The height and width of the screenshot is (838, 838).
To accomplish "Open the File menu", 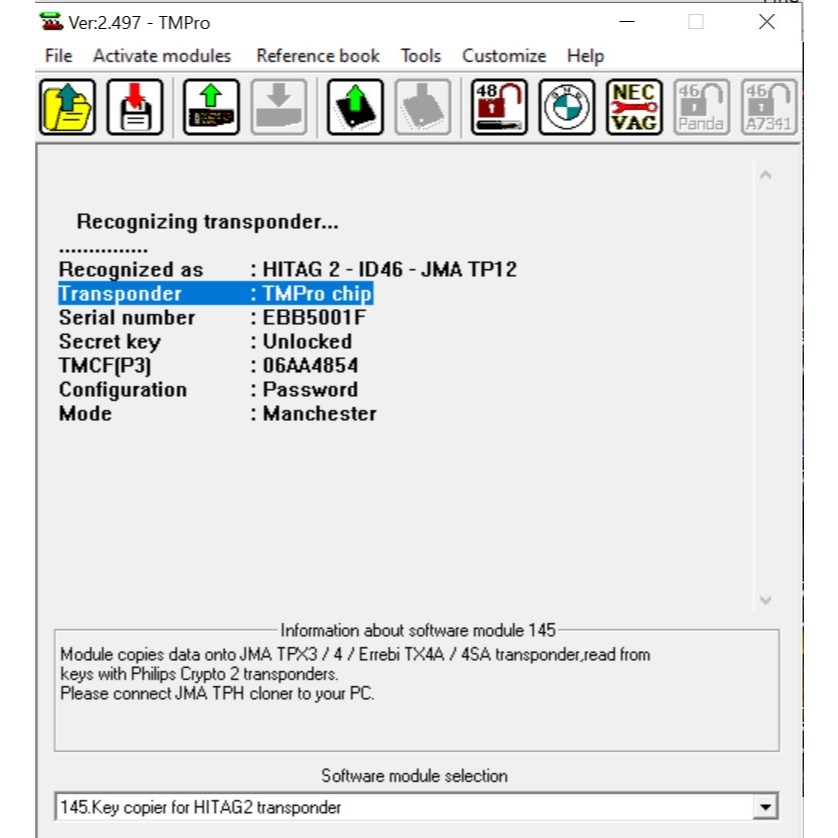I will point(59,56).
